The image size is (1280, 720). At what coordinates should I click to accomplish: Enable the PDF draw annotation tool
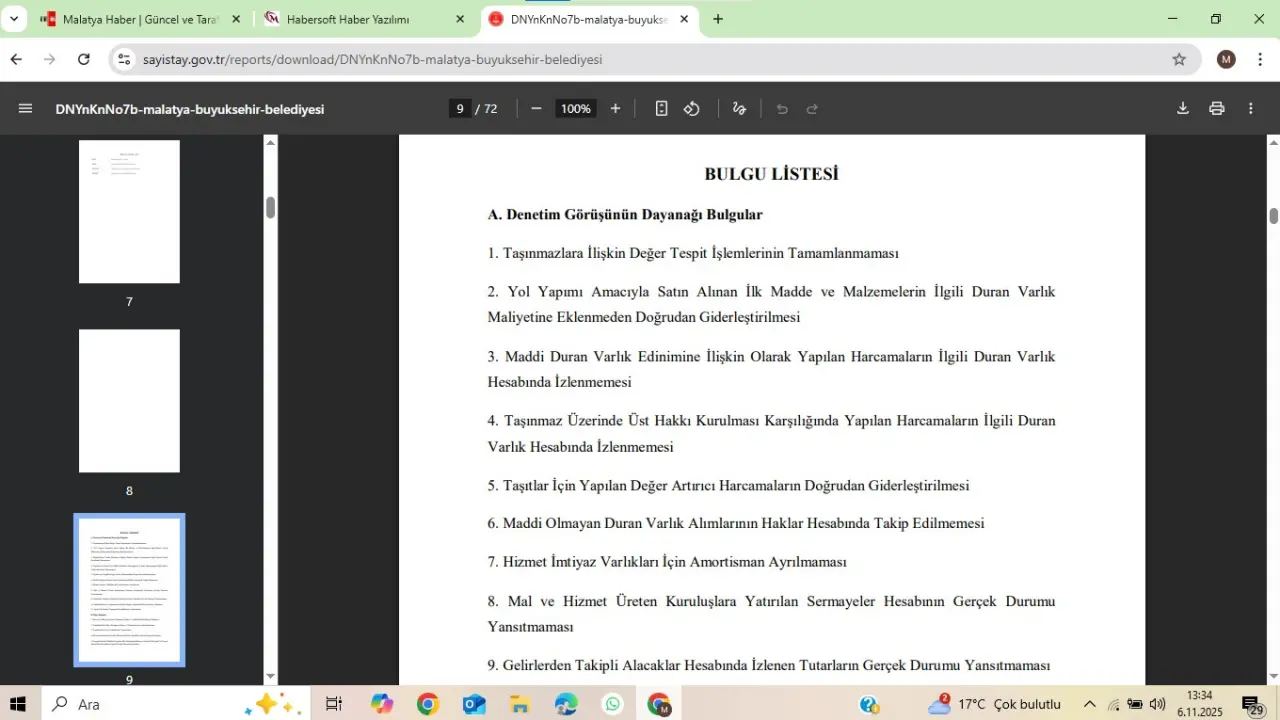coord(739,109)
